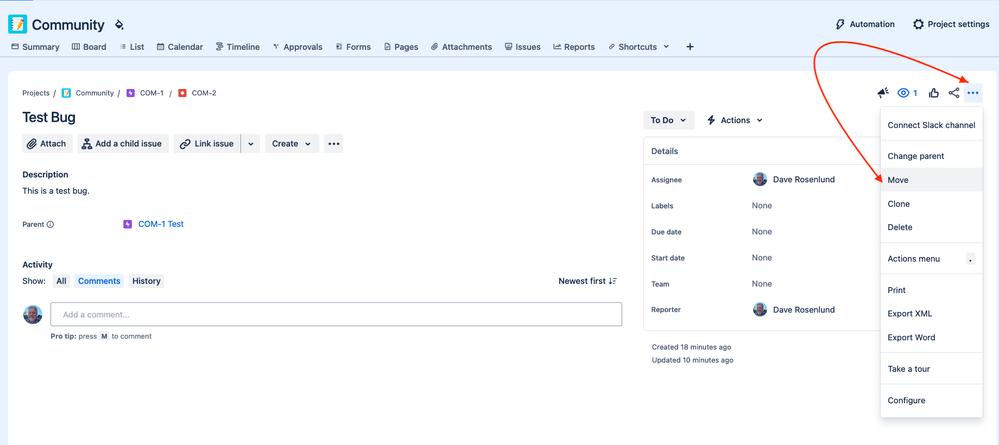
Task: Select Export Word menu item
Action: point(931,337)
